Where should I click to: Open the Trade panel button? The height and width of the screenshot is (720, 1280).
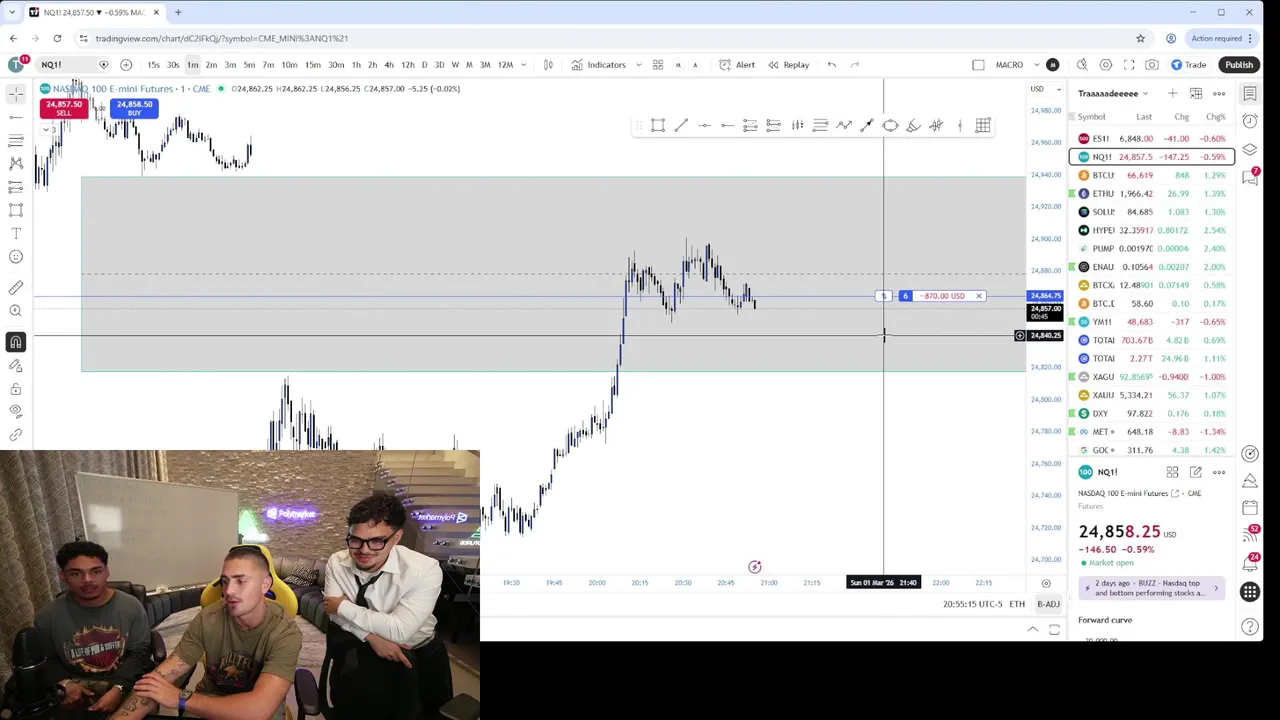[x=1188, y=65]
